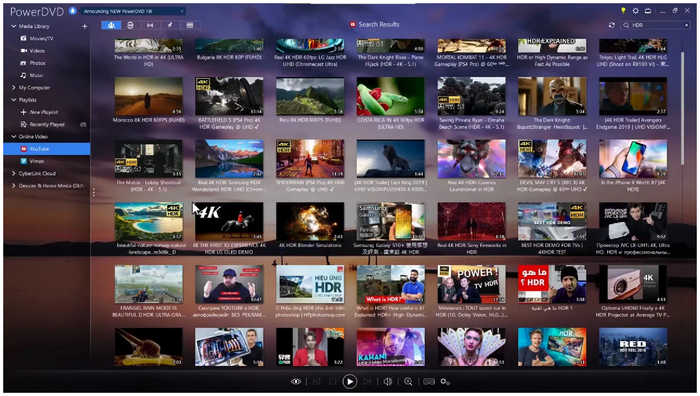
Task: Open the VR headset mode icon
Action: (x=429, y=382)
